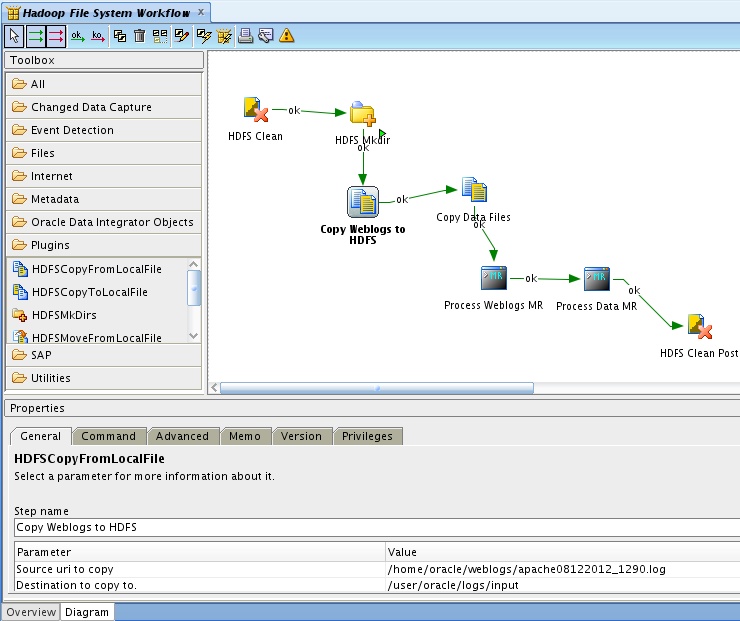The height and width of the screenshot is (621, 740).
Task: Click the Source uri to copy value cell
Action: pyautogui.click(x=563, y=569)
